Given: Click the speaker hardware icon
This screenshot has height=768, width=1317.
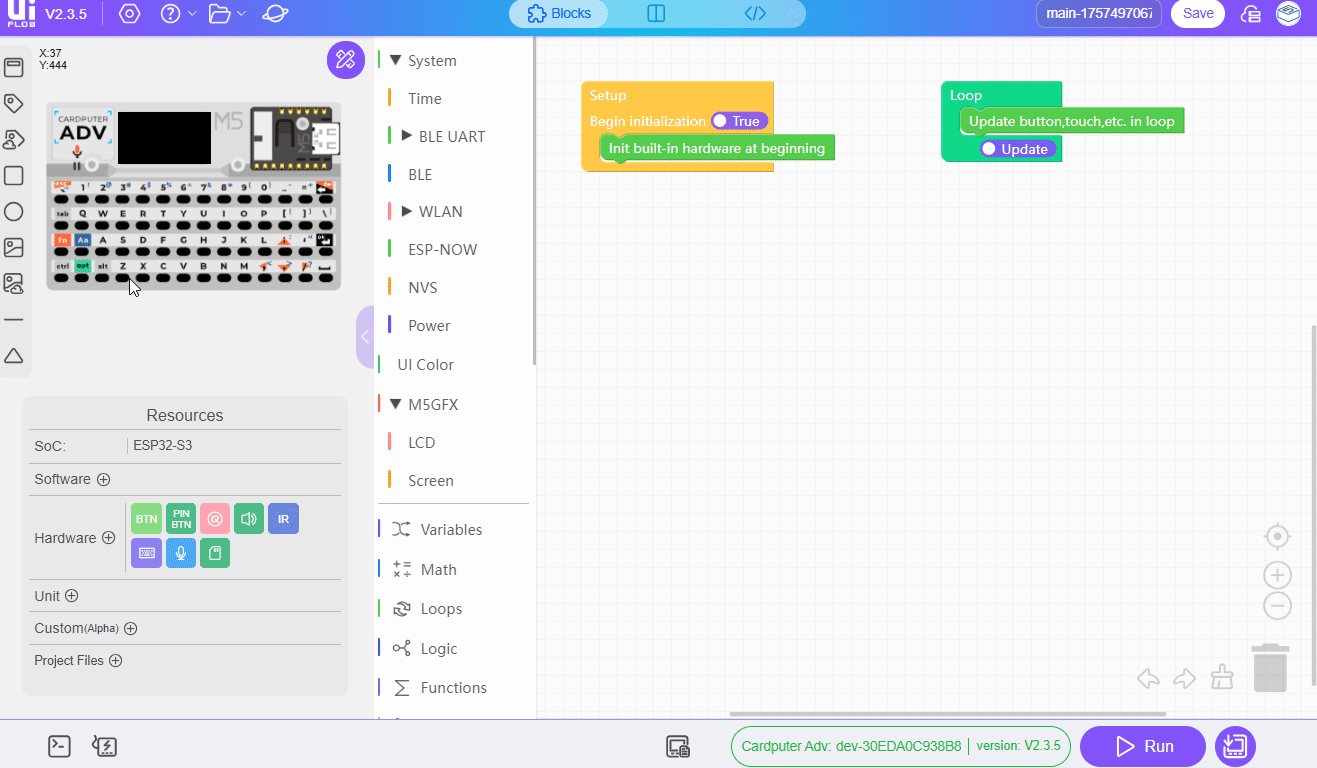Looking at the screenshot, I should tap(249, 519).
